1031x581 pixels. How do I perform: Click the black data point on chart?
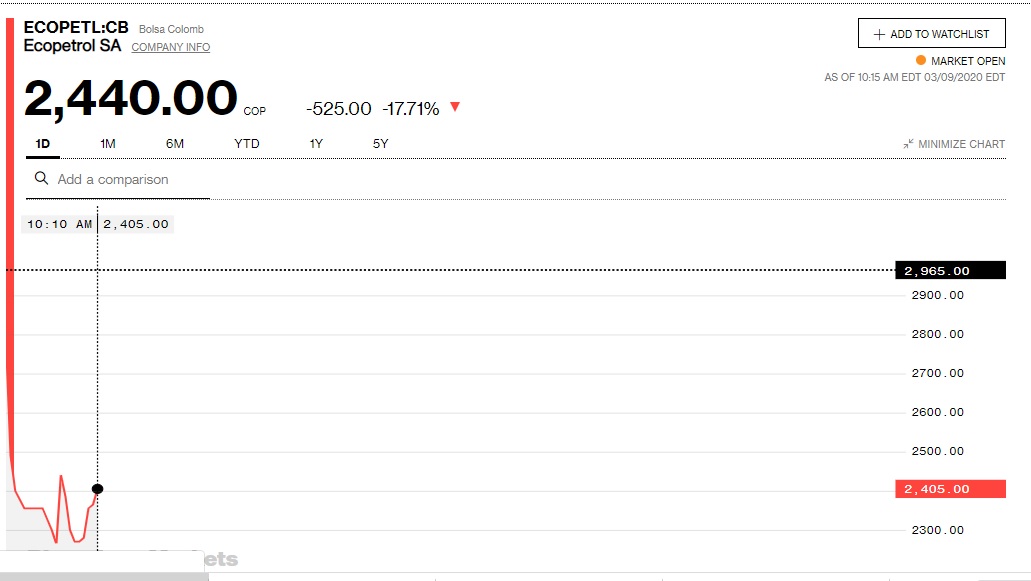coord(97,489)
